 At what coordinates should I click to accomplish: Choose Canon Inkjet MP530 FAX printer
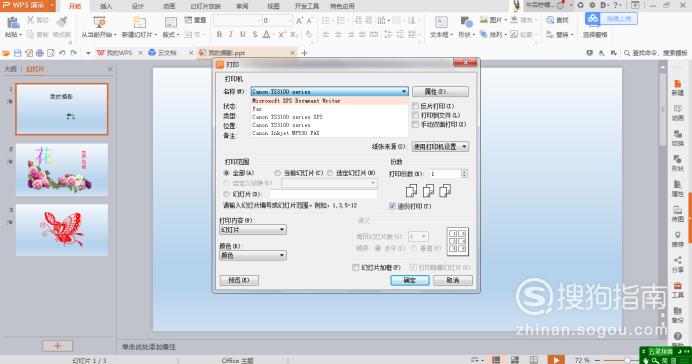[x=329, y=133]
